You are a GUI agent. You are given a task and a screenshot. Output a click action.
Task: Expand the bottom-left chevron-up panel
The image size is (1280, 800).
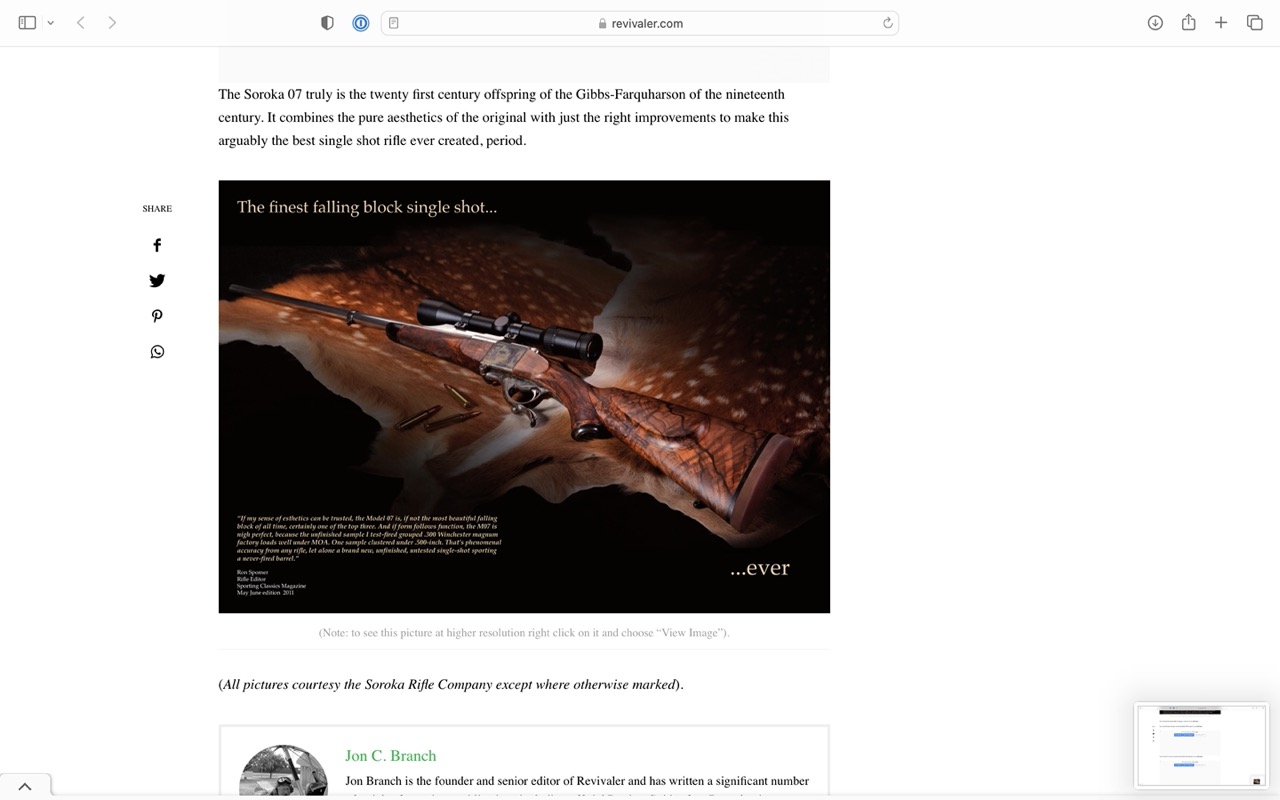(25, 787)
